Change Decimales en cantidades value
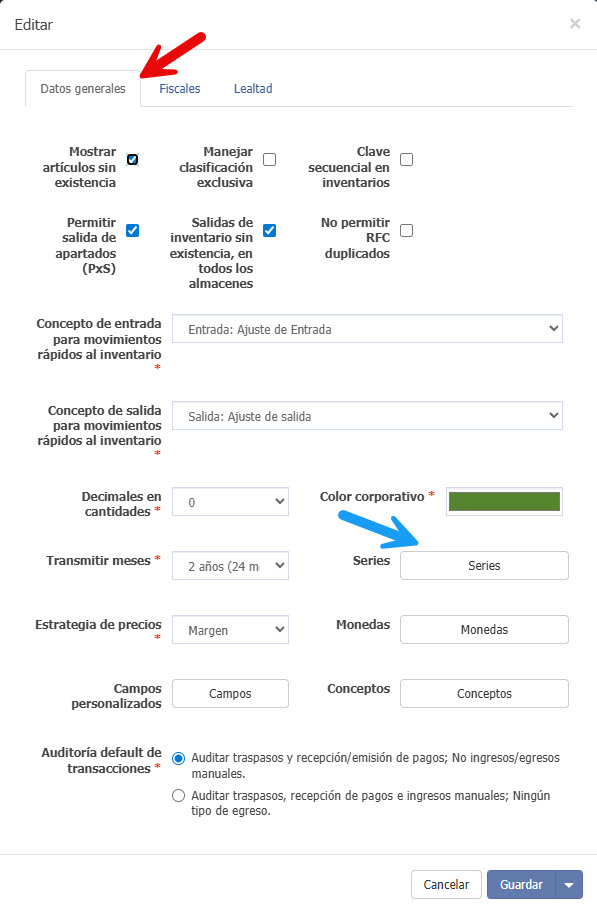 coord(230,501)
